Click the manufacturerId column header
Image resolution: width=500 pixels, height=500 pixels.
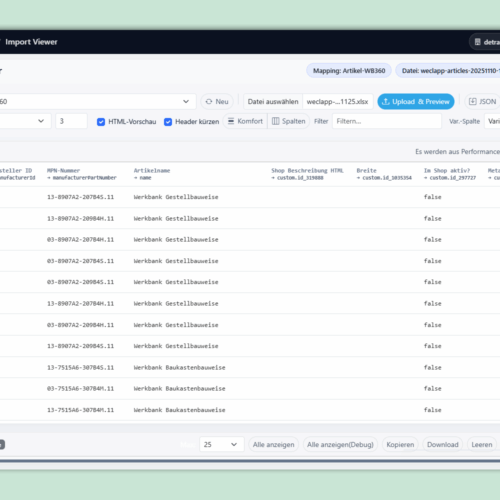(17, 174)
